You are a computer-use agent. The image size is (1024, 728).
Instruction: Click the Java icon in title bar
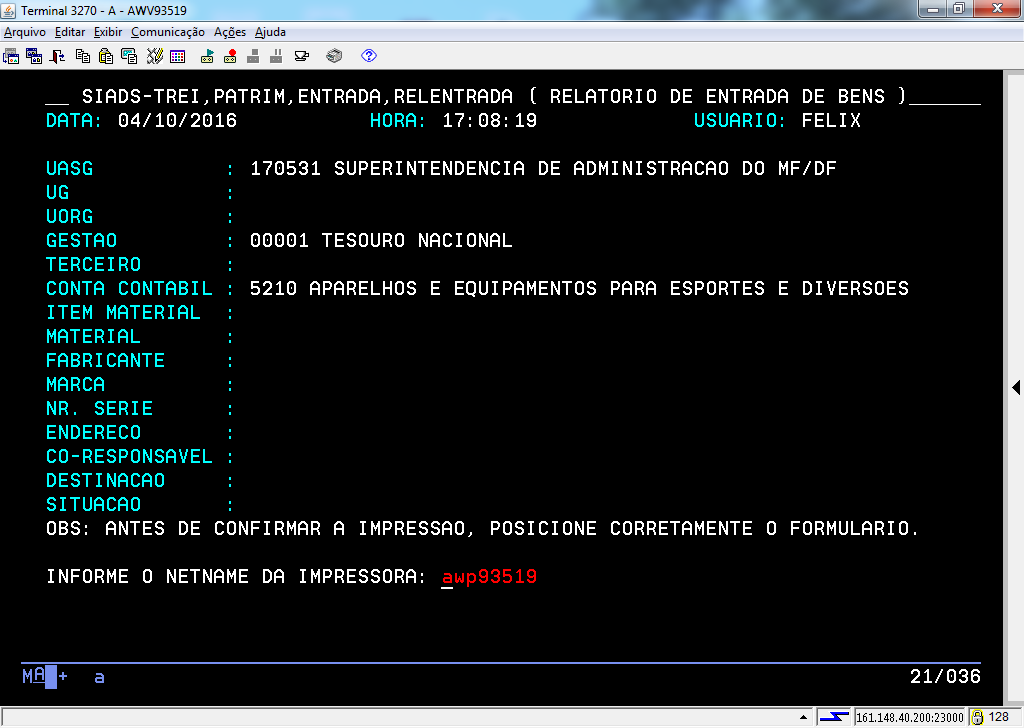(x=9, y=10)
